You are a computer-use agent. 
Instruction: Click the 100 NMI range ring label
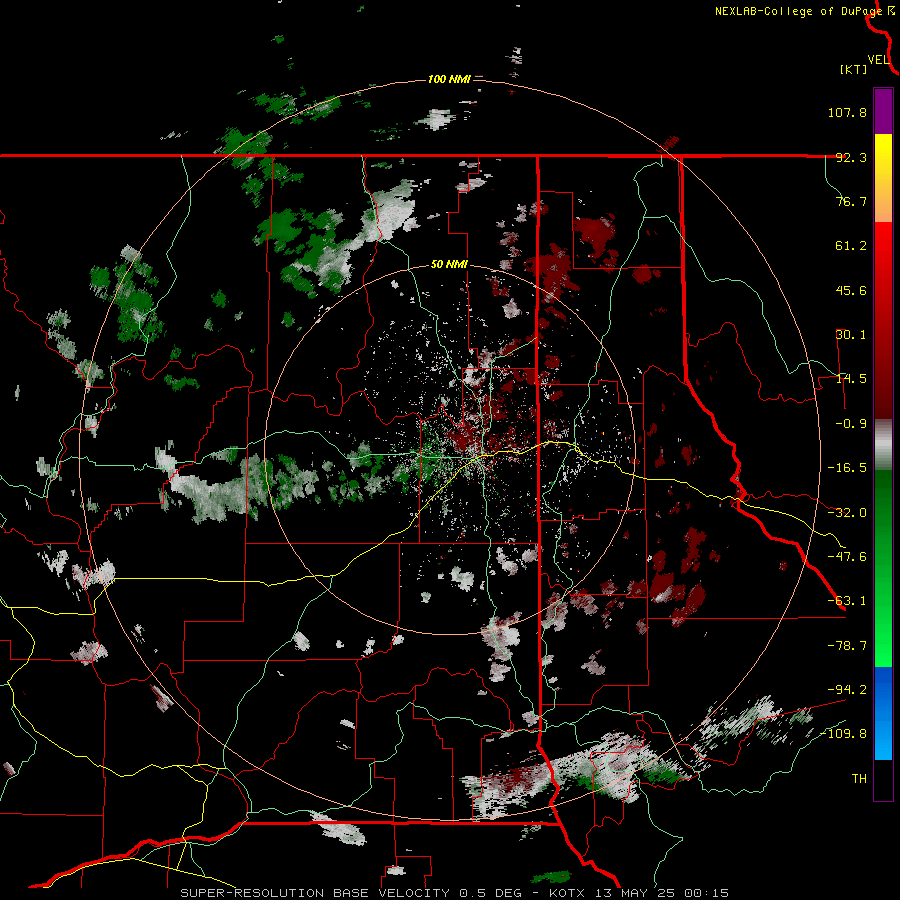coord(449,79)
